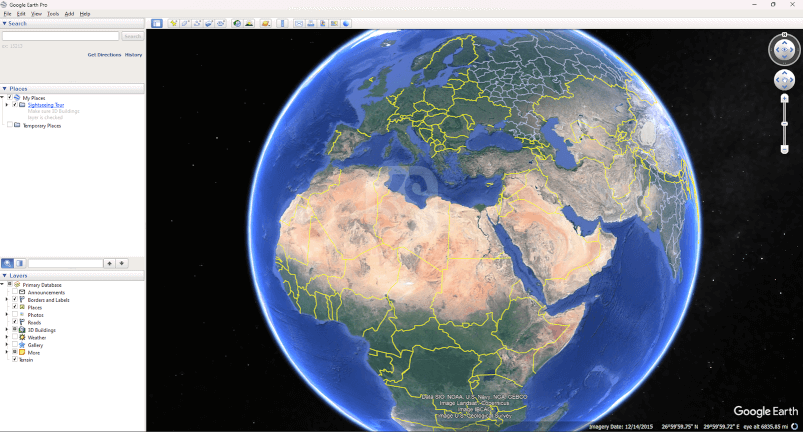Open the Help menu
803x432 pixels.
[85, 14]
